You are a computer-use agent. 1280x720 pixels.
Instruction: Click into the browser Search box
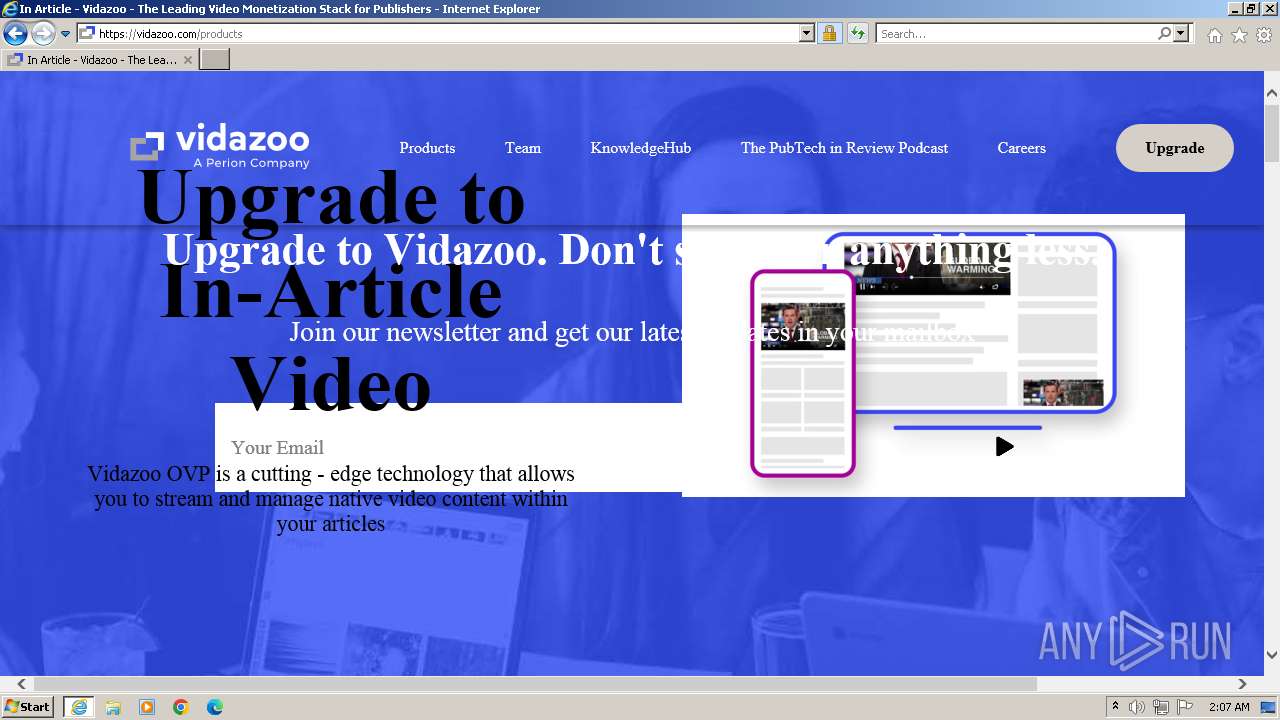coord(1016,34)
